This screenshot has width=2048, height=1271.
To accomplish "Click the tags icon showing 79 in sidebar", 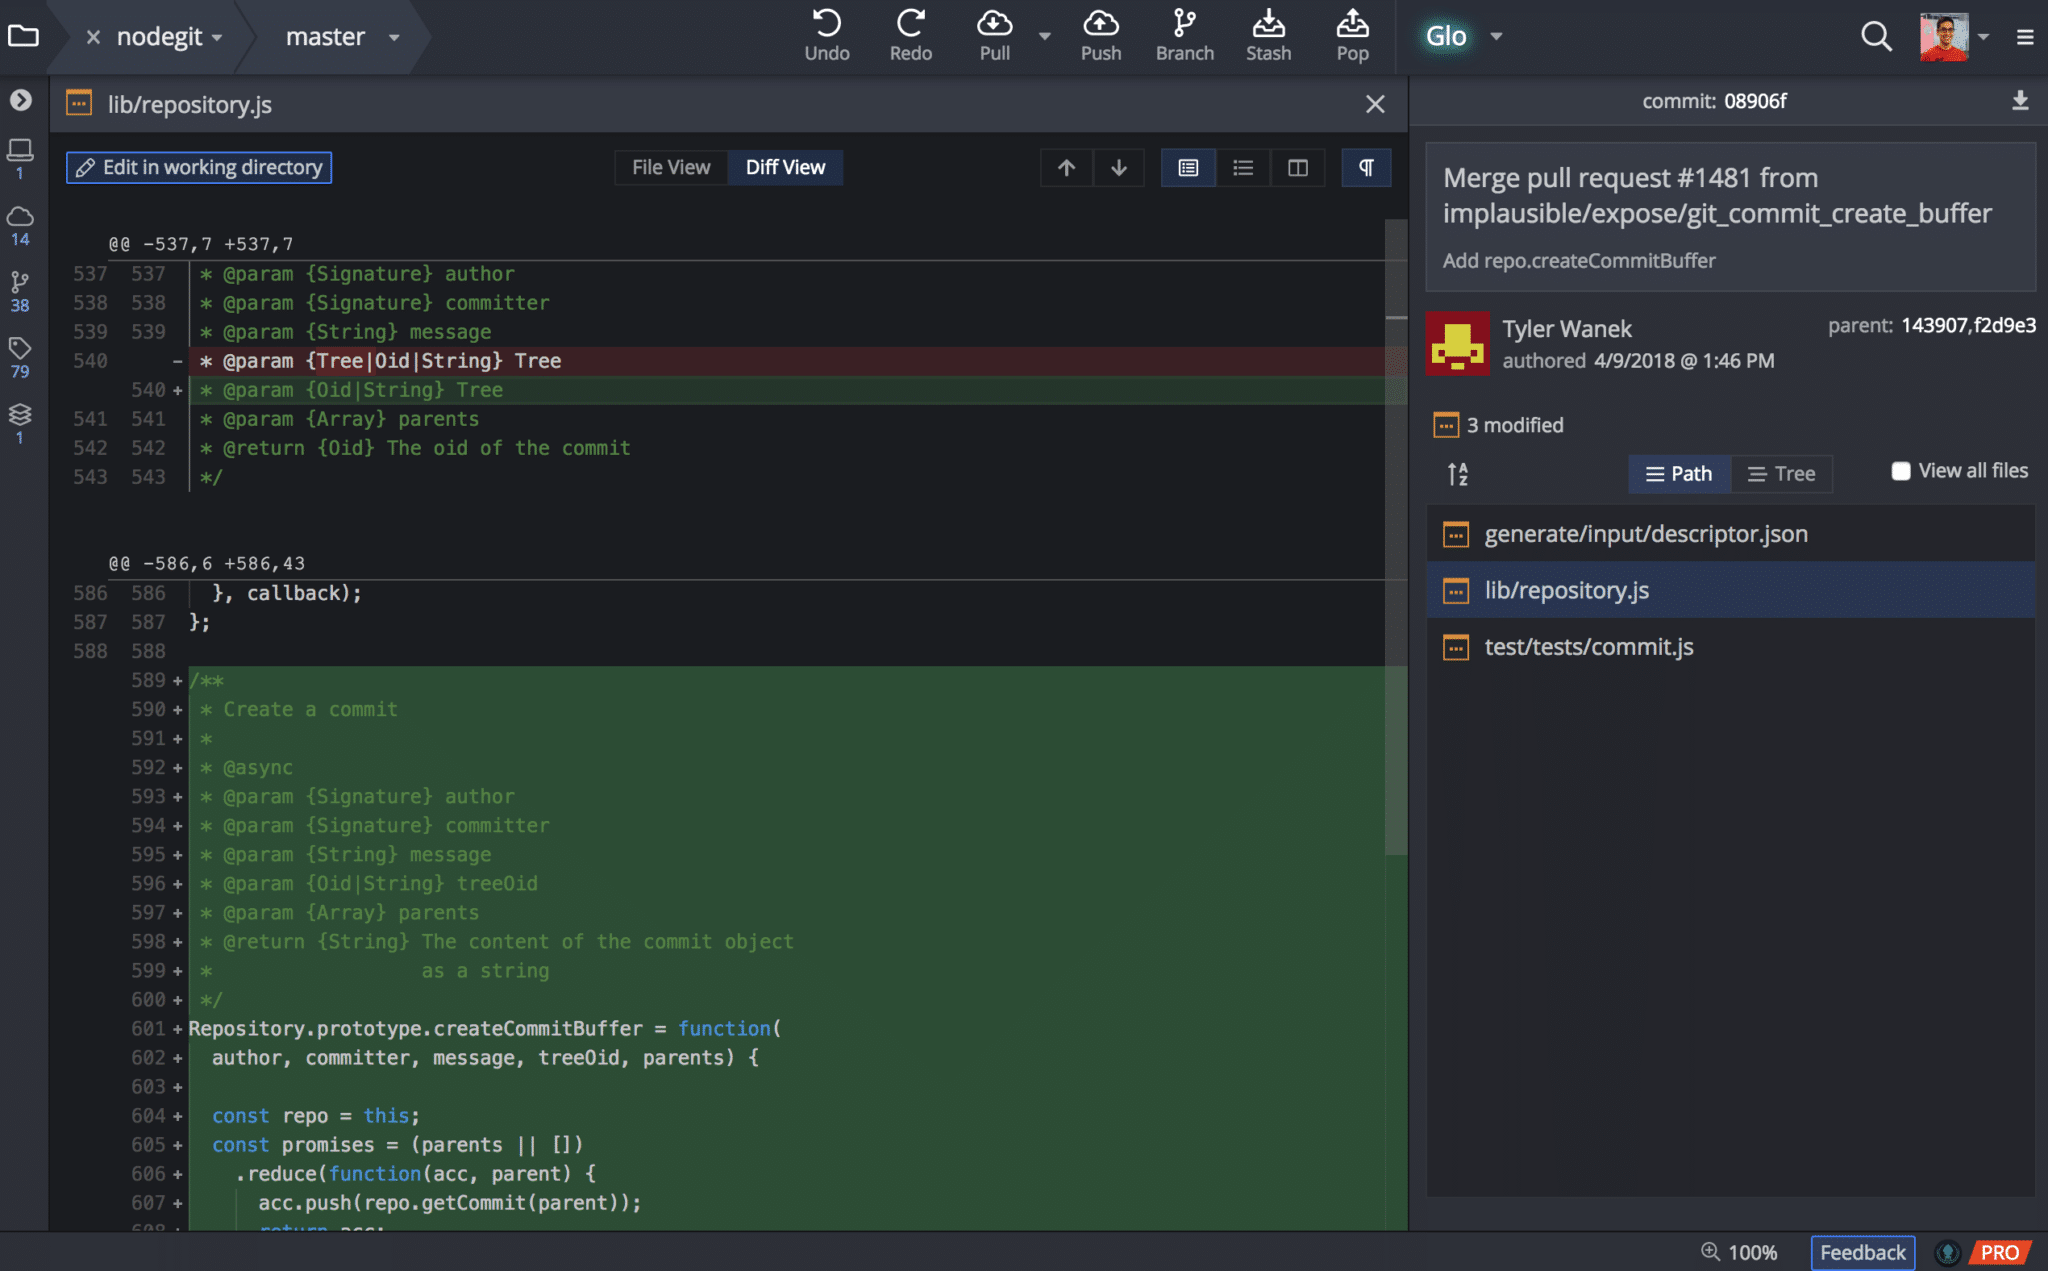I will click(19, 349).
